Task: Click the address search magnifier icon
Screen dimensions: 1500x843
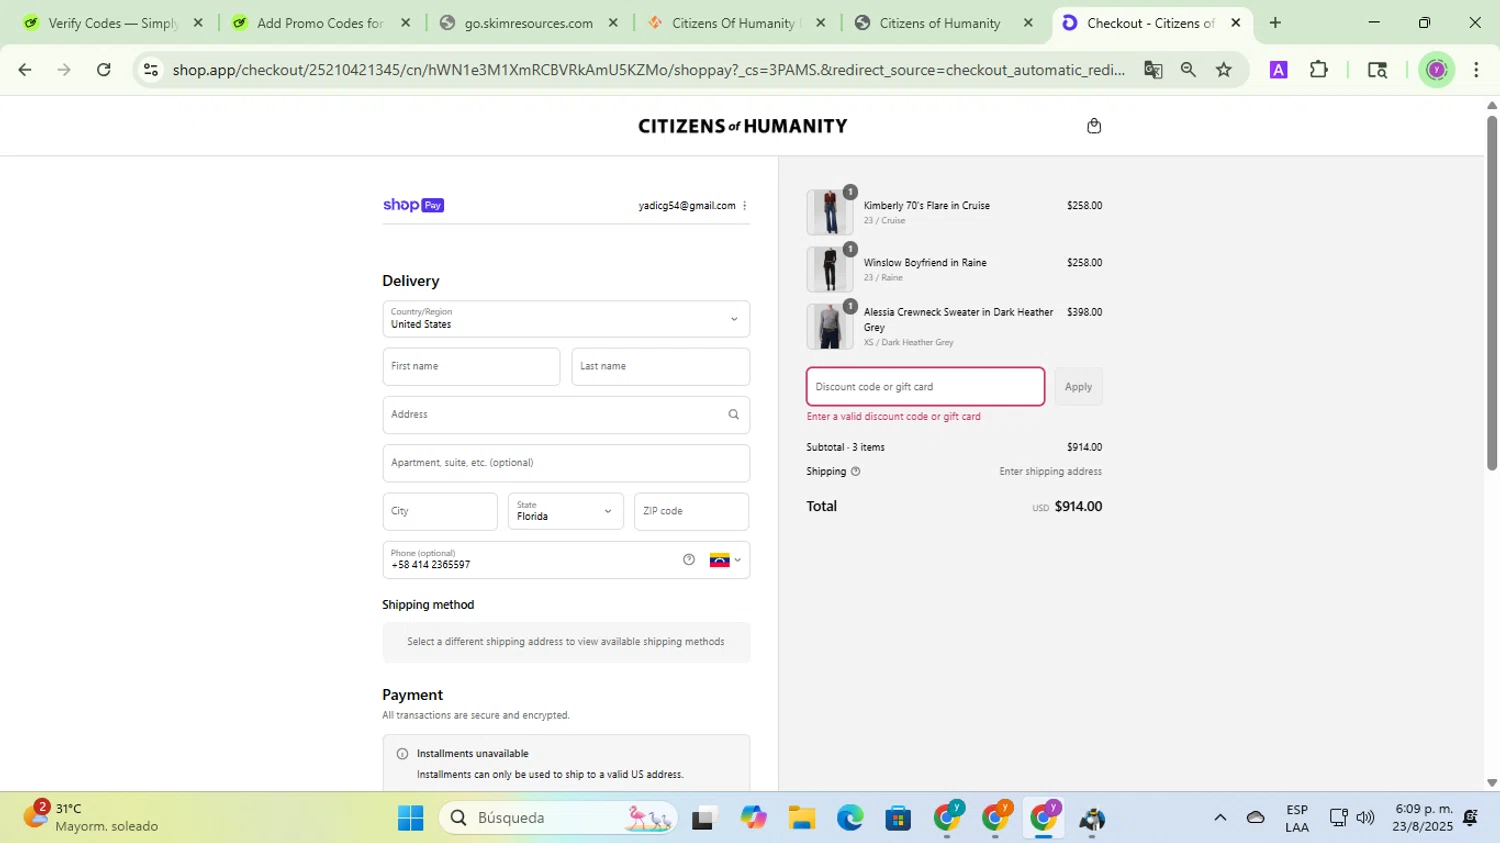Action: [x=734, y=415]
